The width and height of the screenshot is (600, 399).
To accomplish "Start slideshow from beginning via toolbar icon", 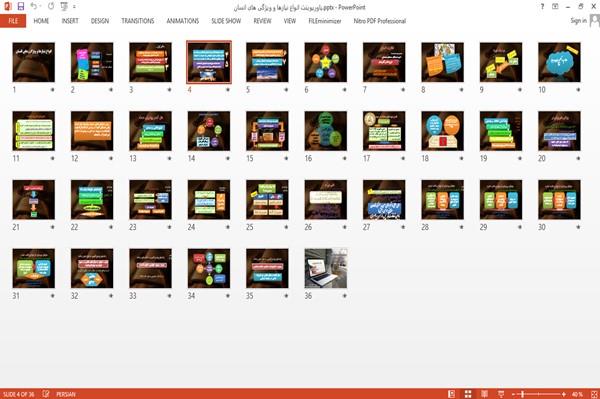I will (64, 7).
